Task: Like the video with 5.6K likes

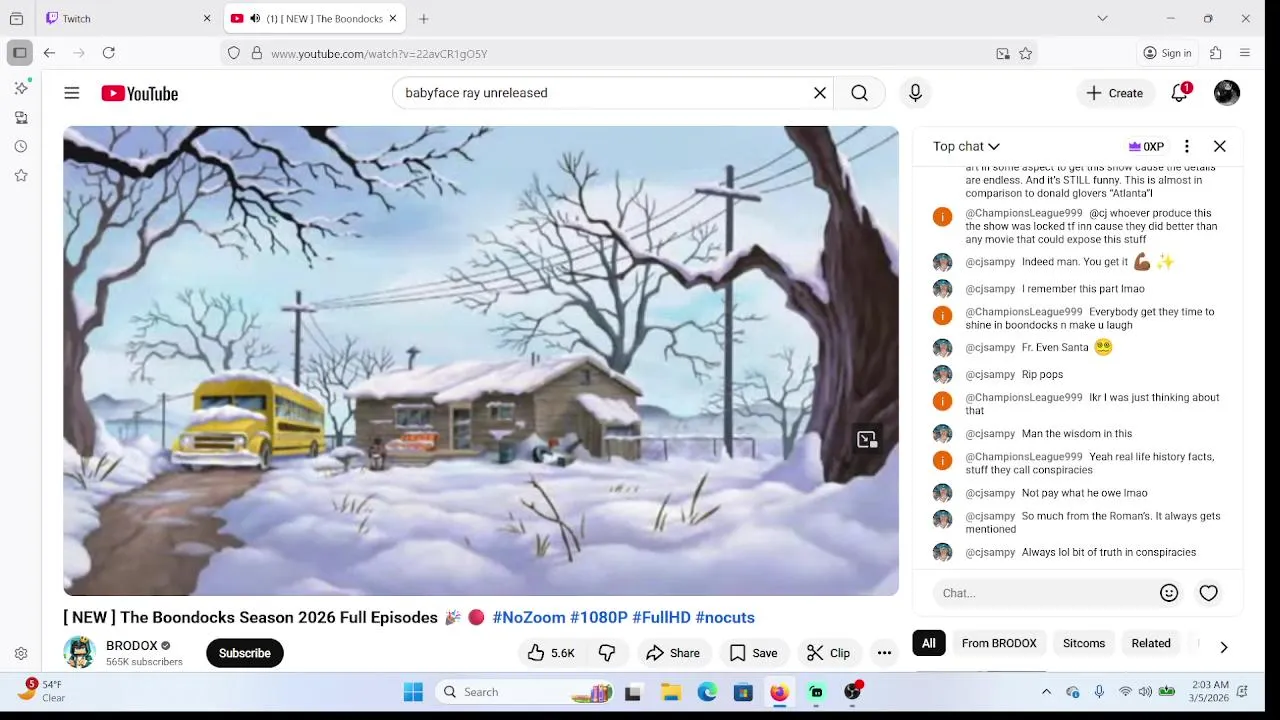Action: click(550, 653)
